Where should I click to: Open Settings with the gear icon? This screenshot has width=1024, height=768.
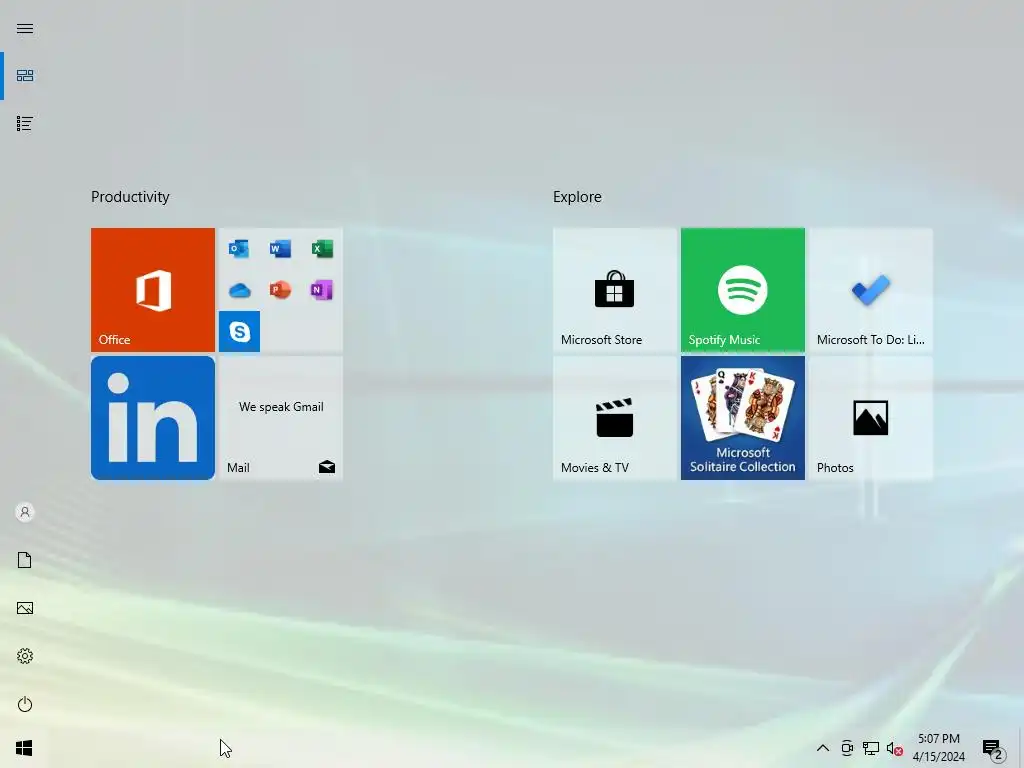(x=25, y=656)
